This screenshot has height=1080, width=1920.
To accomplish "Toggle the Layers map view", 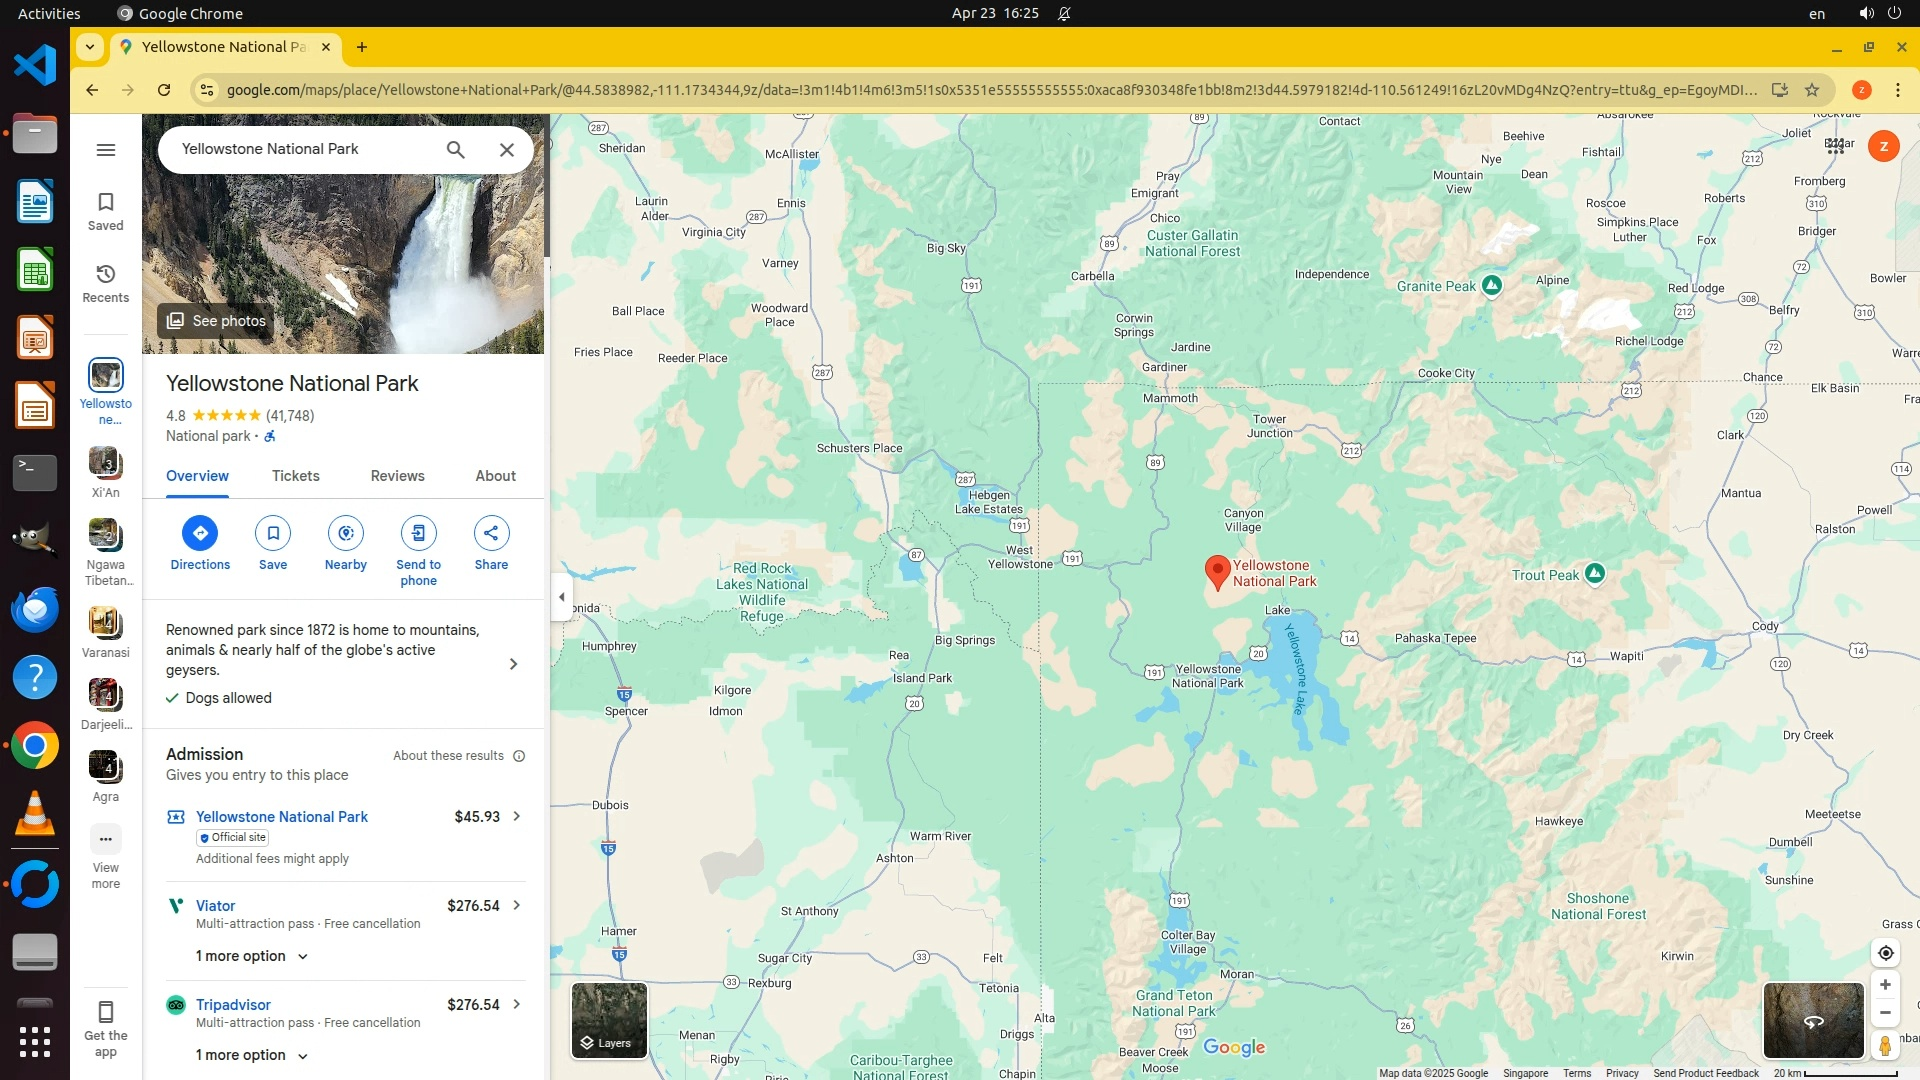I will click(x=609, y=1020).
